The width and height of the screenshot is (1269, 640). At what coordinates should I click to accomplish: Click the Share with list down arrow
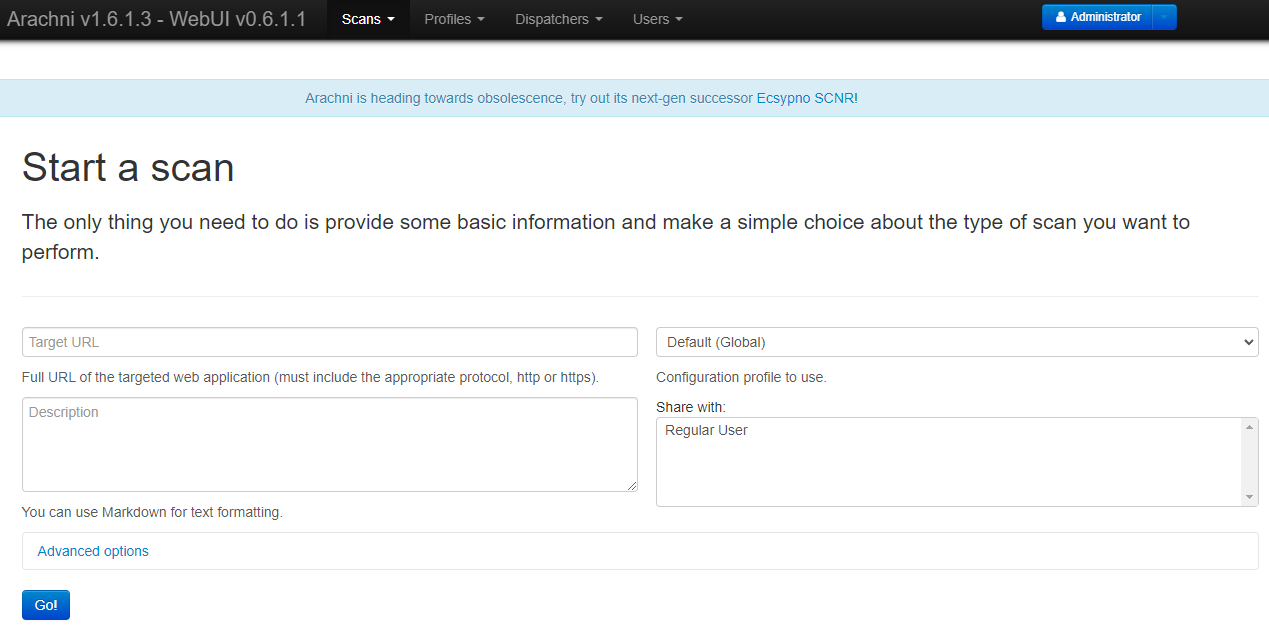(x=1249, y=497)
